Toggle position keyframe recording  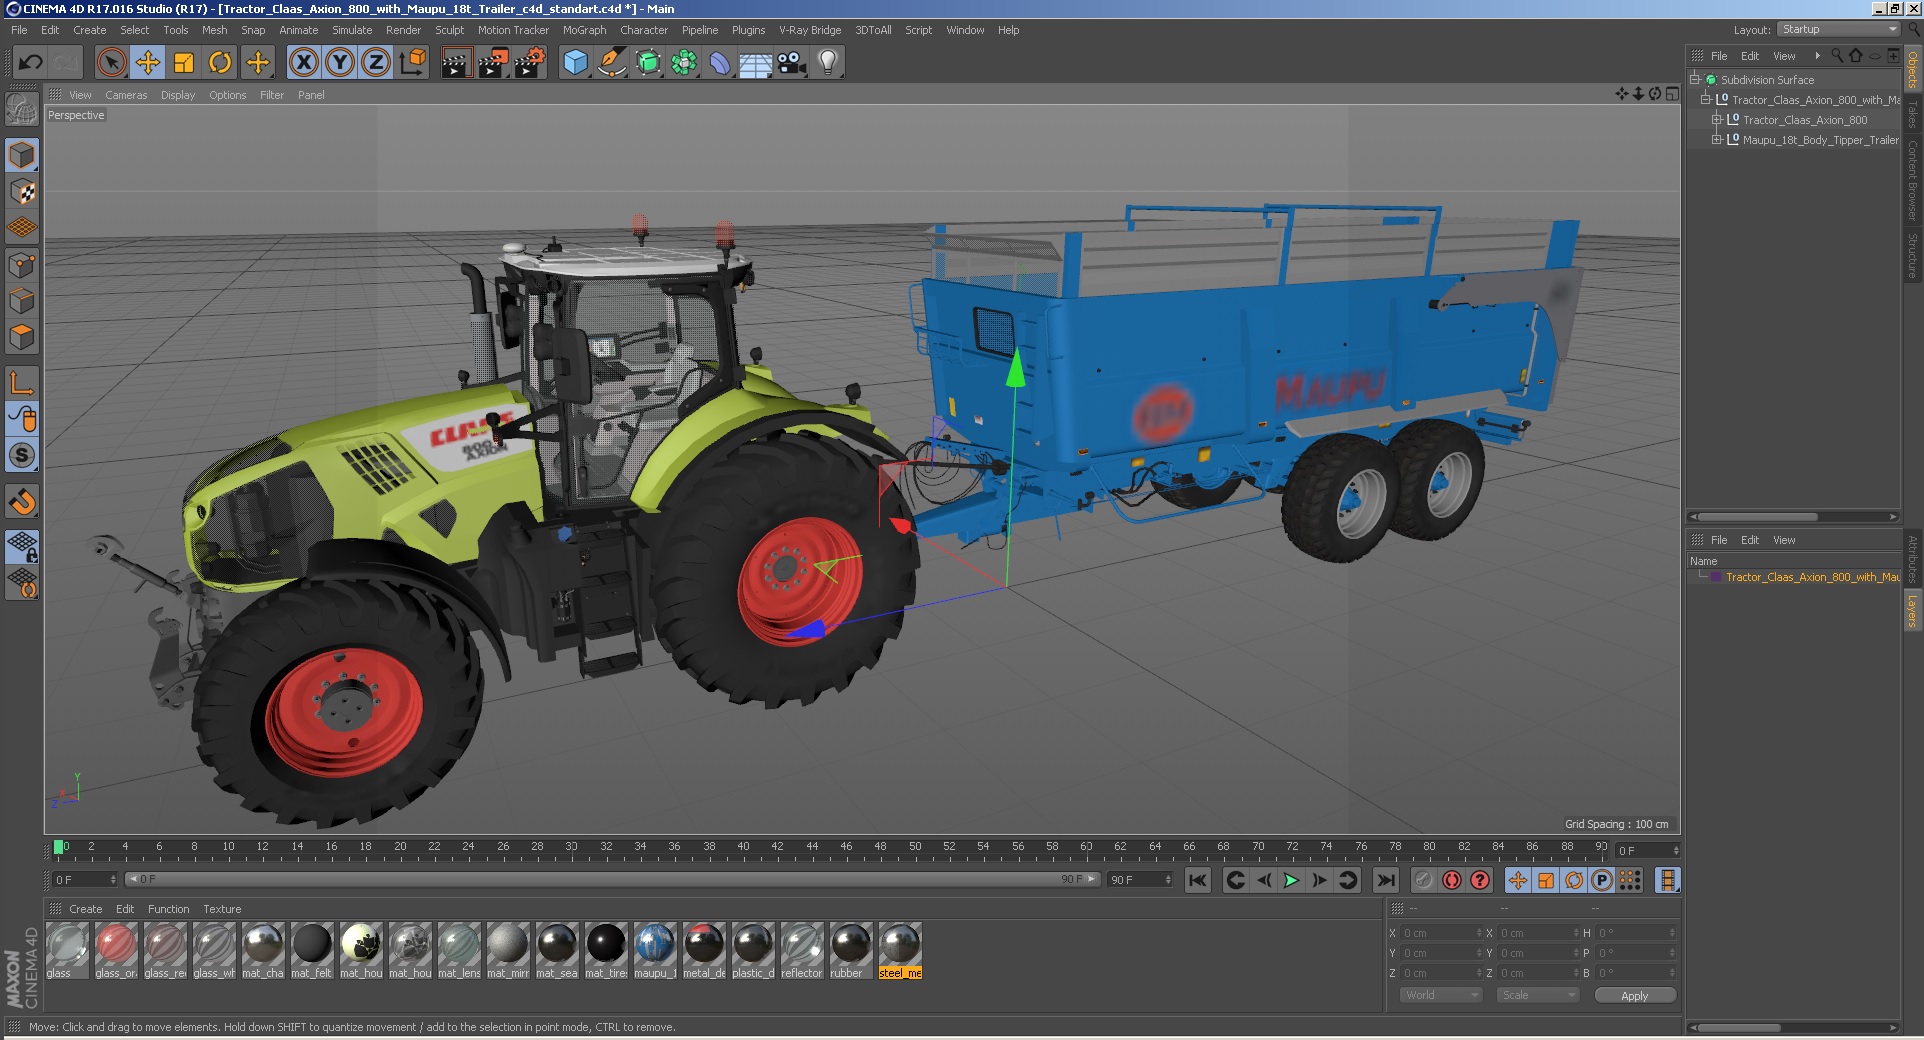1518,880
